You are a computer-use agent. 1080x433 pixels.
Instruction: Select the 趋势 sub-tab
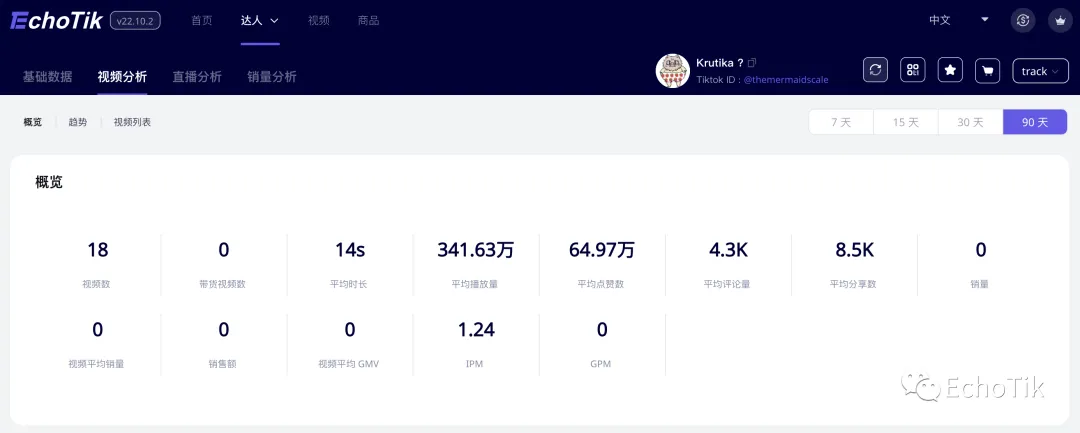click(78, 122)
